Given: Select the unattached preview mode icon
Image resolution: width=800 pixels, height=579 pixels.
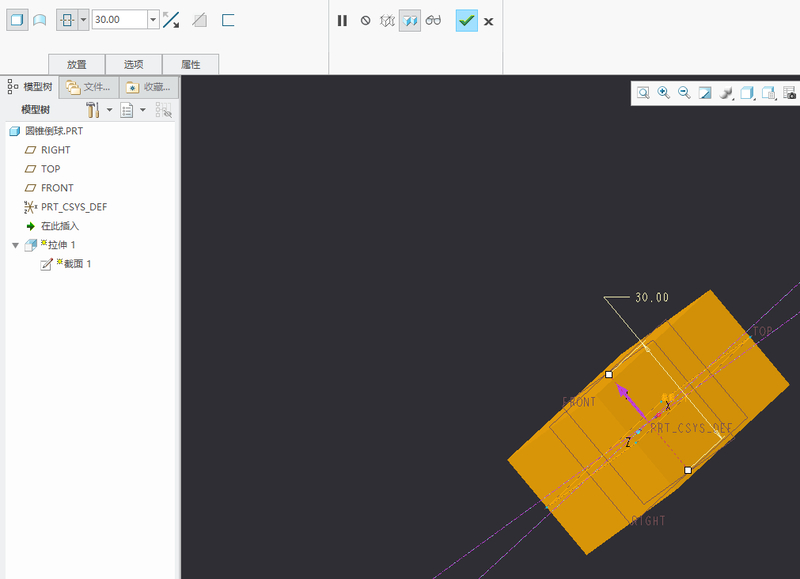Looking at the screenshot, I should pos(387,20).
